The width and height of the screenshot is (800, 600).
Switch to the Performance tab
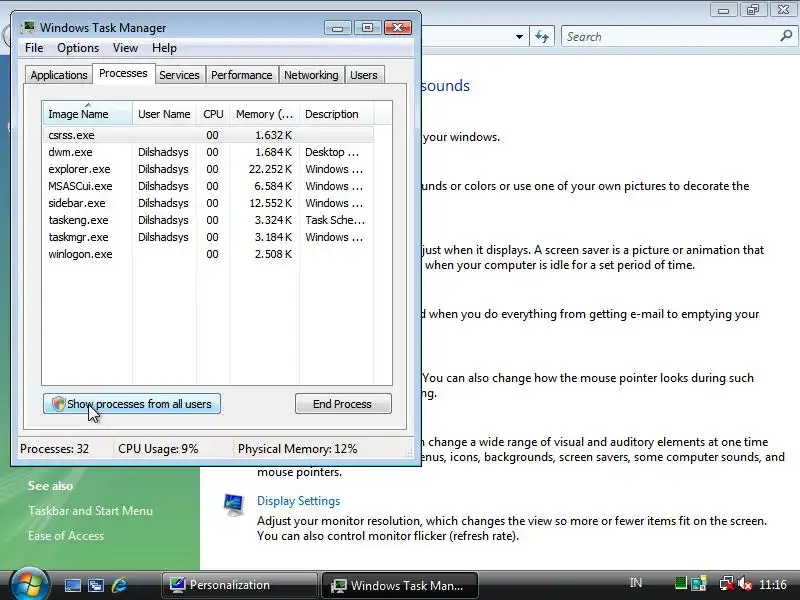(241, 75)
